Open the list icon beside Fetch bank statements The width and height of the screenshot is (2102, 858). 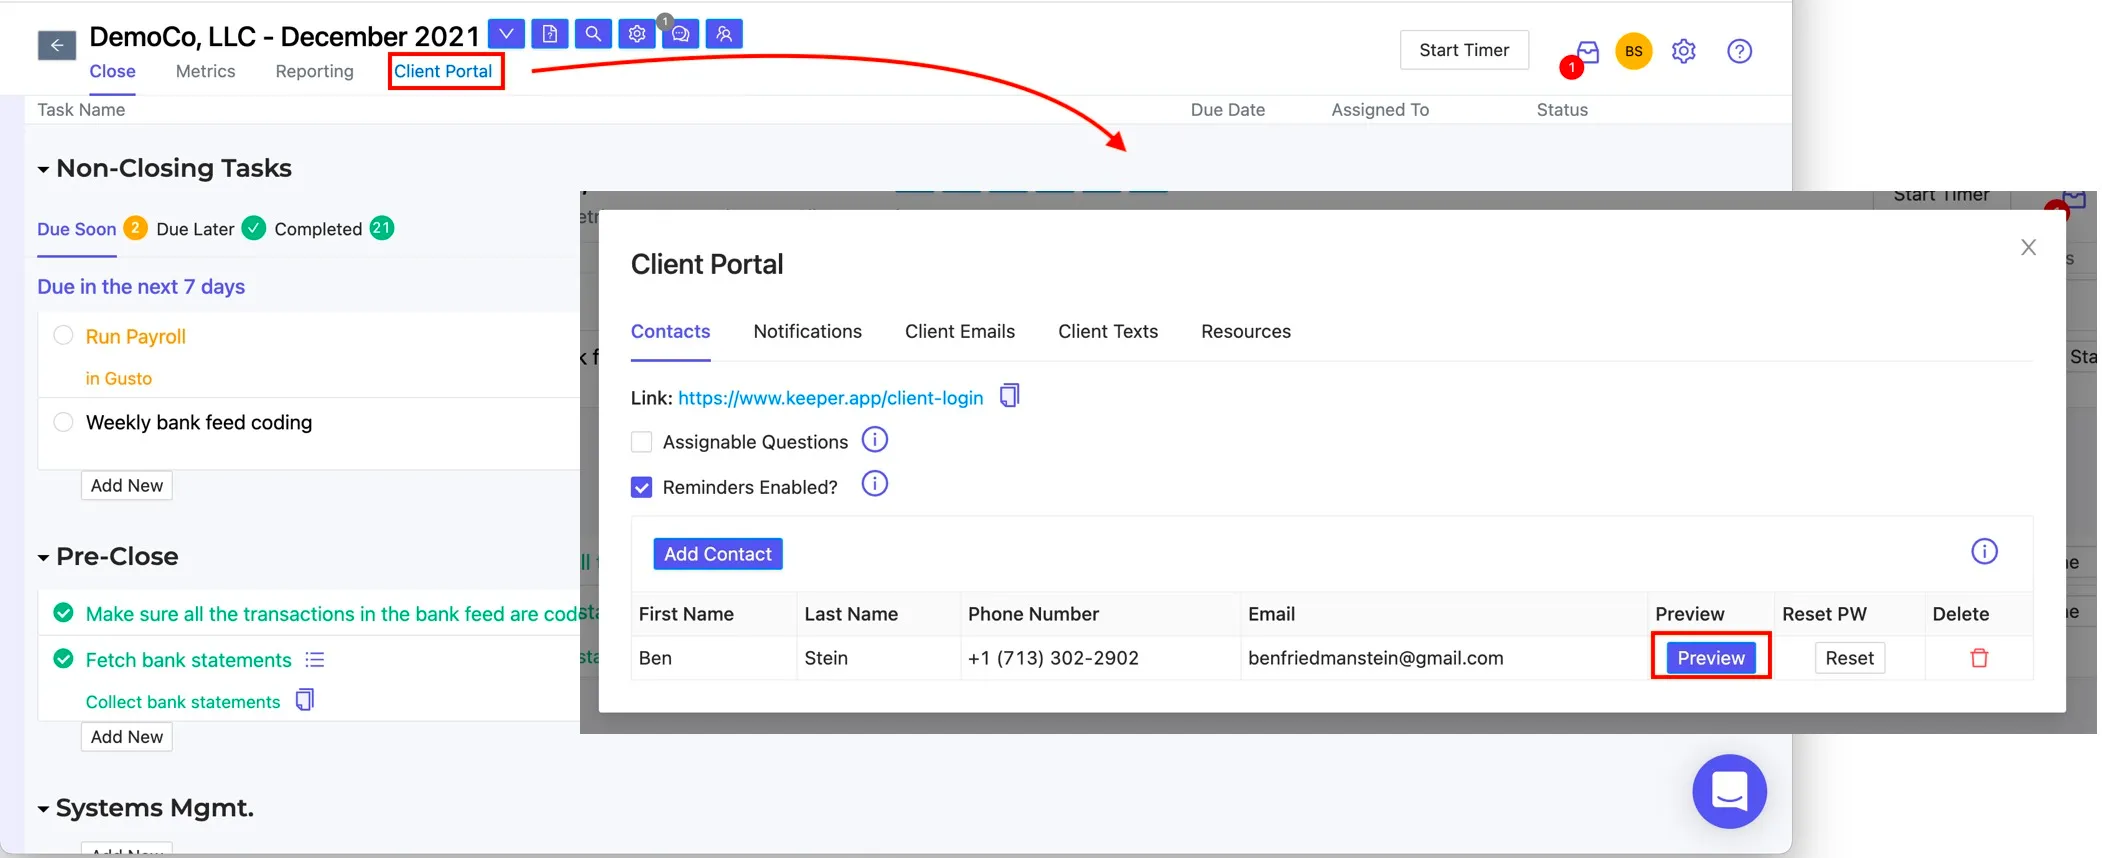point(315,660)
